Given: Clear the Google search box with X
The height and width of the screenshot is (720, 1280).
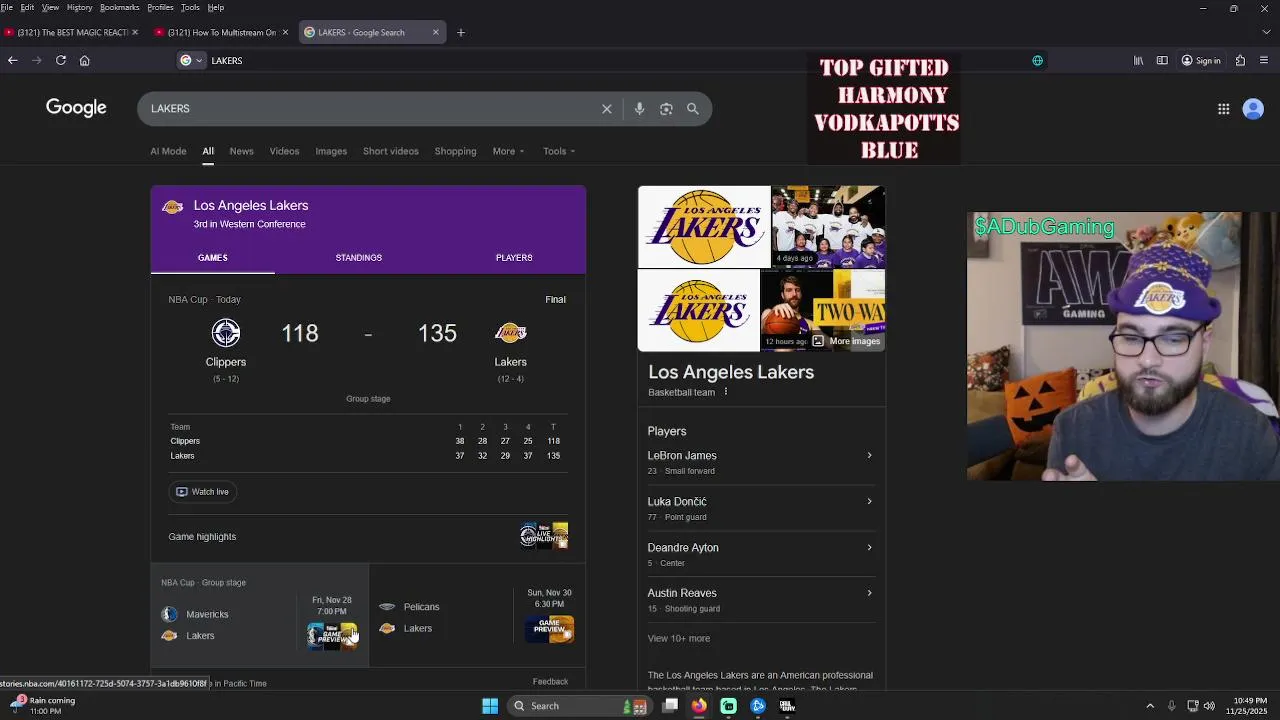Looking at the screenshot, I should (607, 109).
